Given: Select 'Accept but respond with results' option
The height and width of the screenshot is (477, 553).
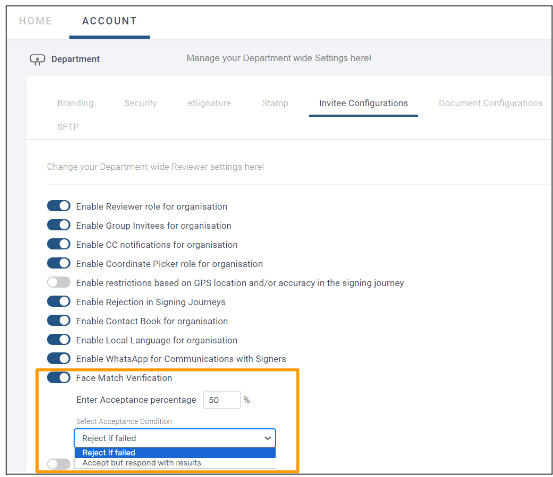Looking at the screenshot, I should (x=175, y=463).
